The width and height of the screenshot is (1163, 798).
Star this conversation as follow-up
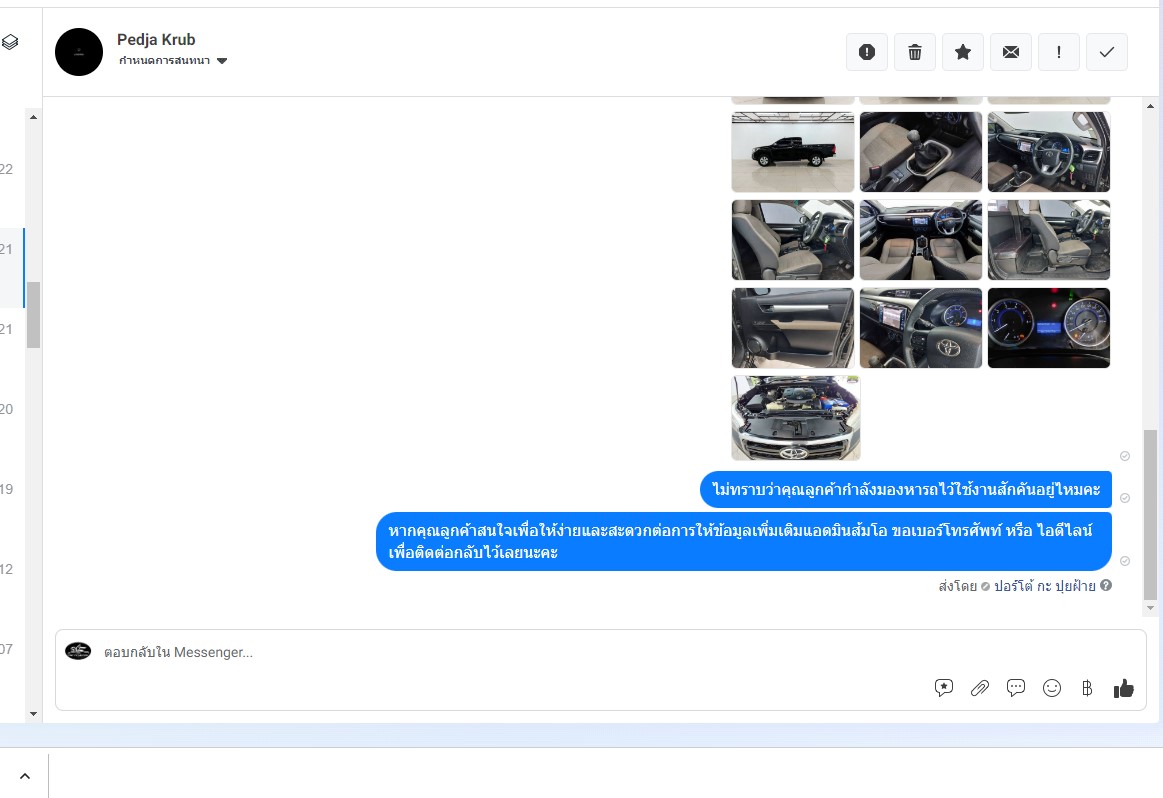tap(963, 52)
